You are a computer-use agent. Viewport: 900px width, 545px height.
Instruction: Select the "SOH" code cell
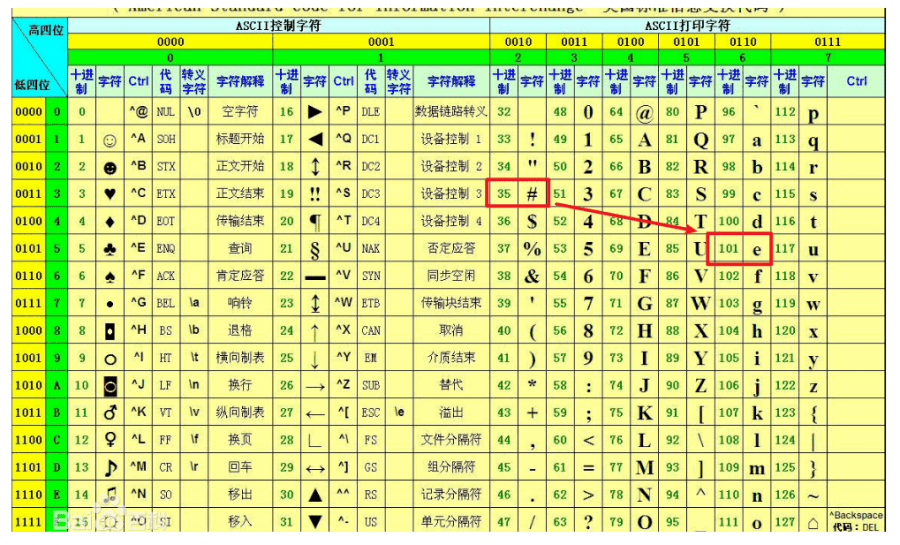(x=166, y=139)
